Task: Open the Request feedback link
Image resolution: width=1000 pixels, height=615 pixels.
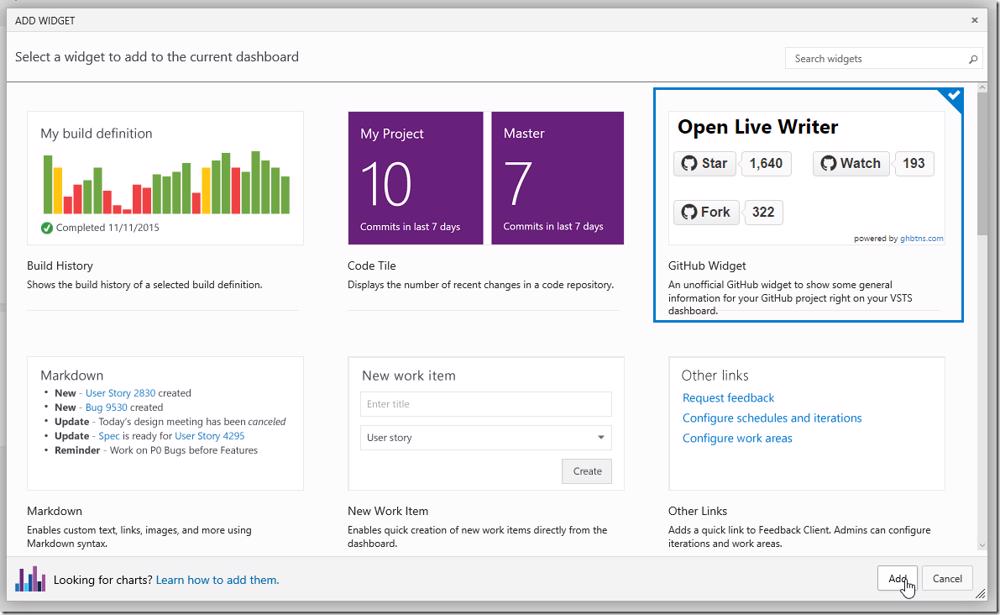Action: click(x=728, y=398)
